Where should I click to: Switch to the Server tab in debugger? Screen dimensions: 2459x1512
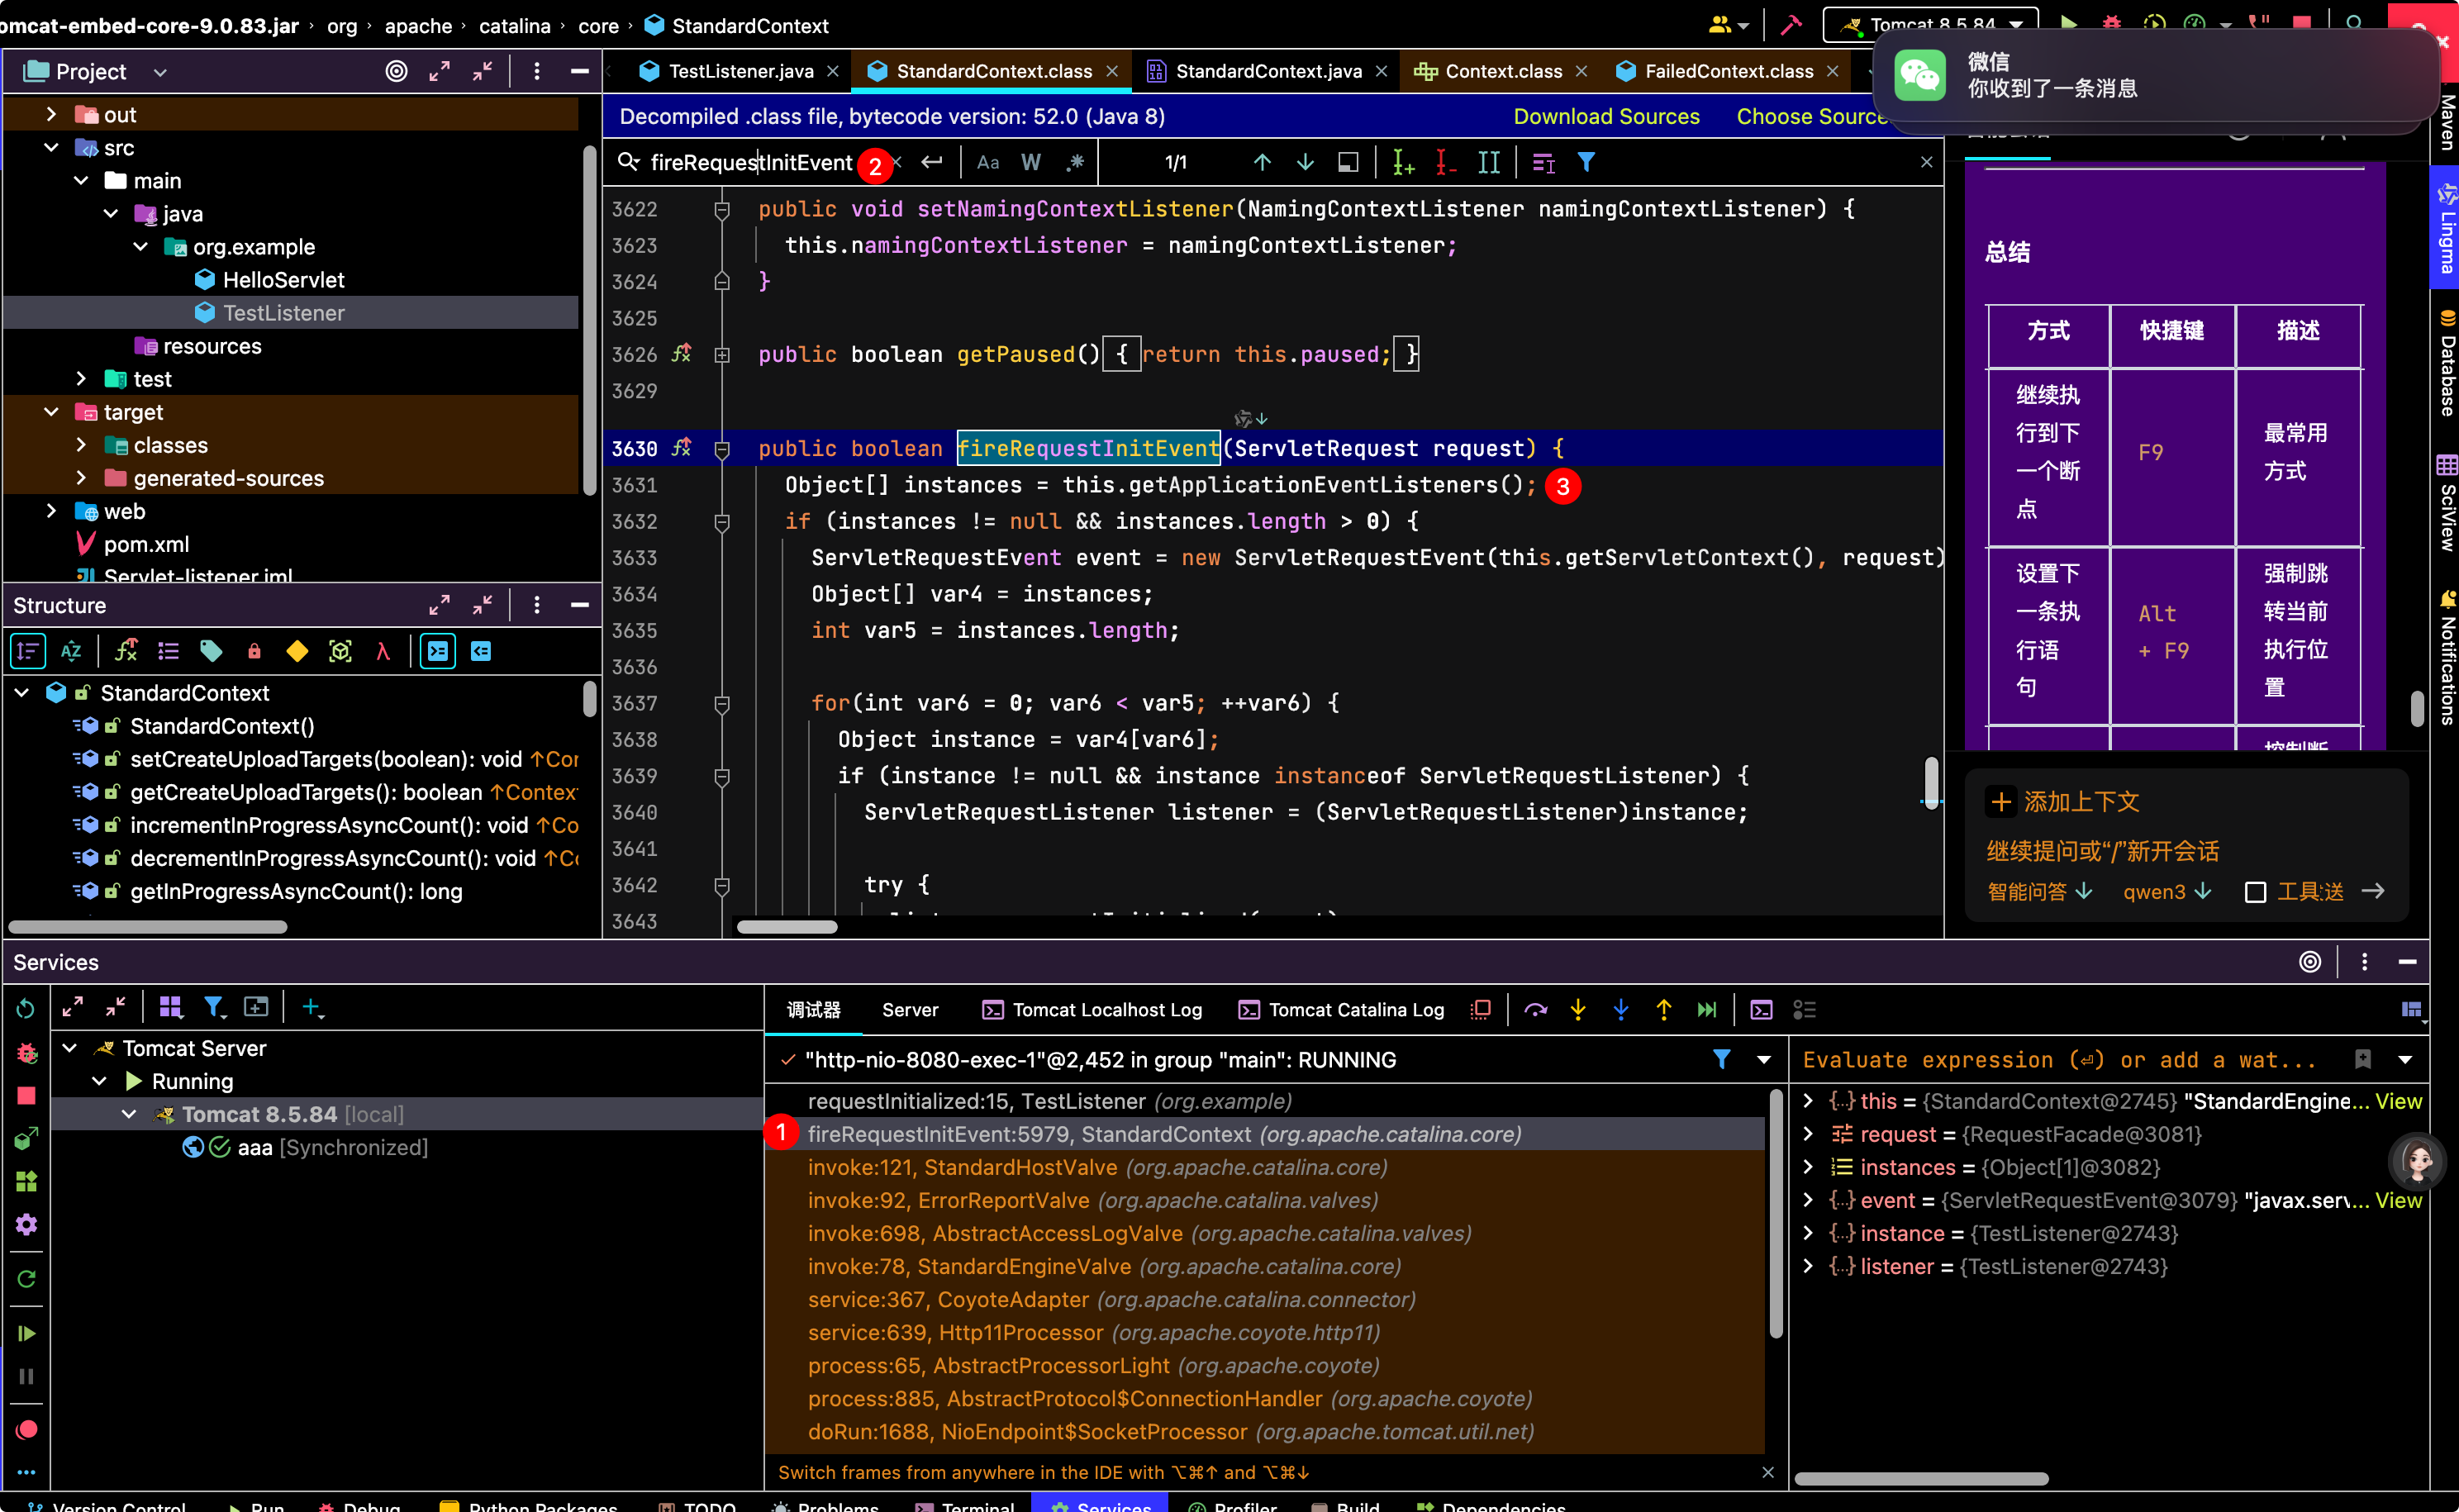[x=910, y=1010]
